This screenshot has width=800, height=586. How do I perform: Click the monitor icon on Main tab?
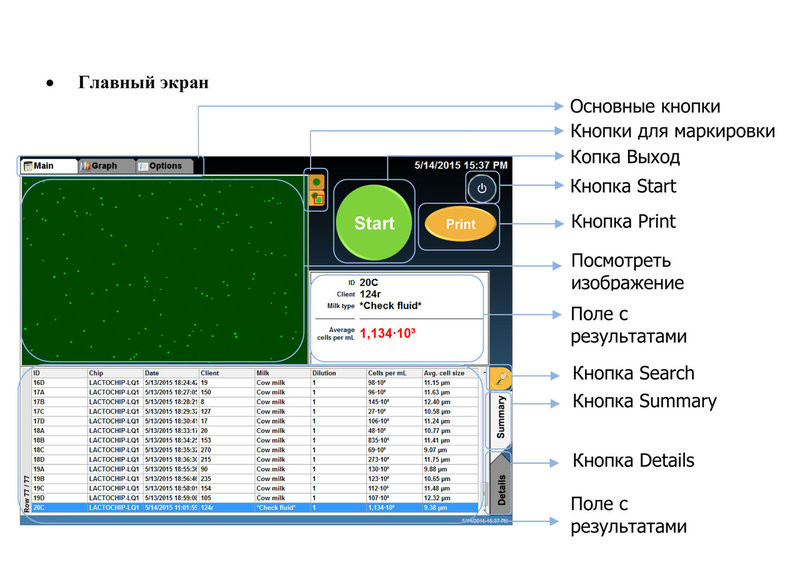(29, 166)
